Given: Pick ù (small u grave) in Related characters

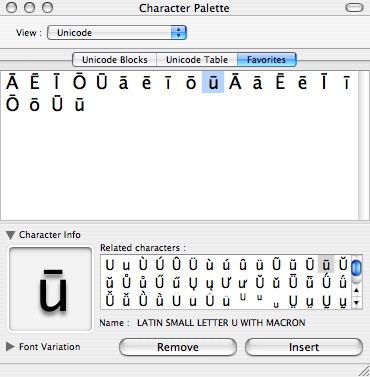Looking at the screenshot, I should coord(210,265).
